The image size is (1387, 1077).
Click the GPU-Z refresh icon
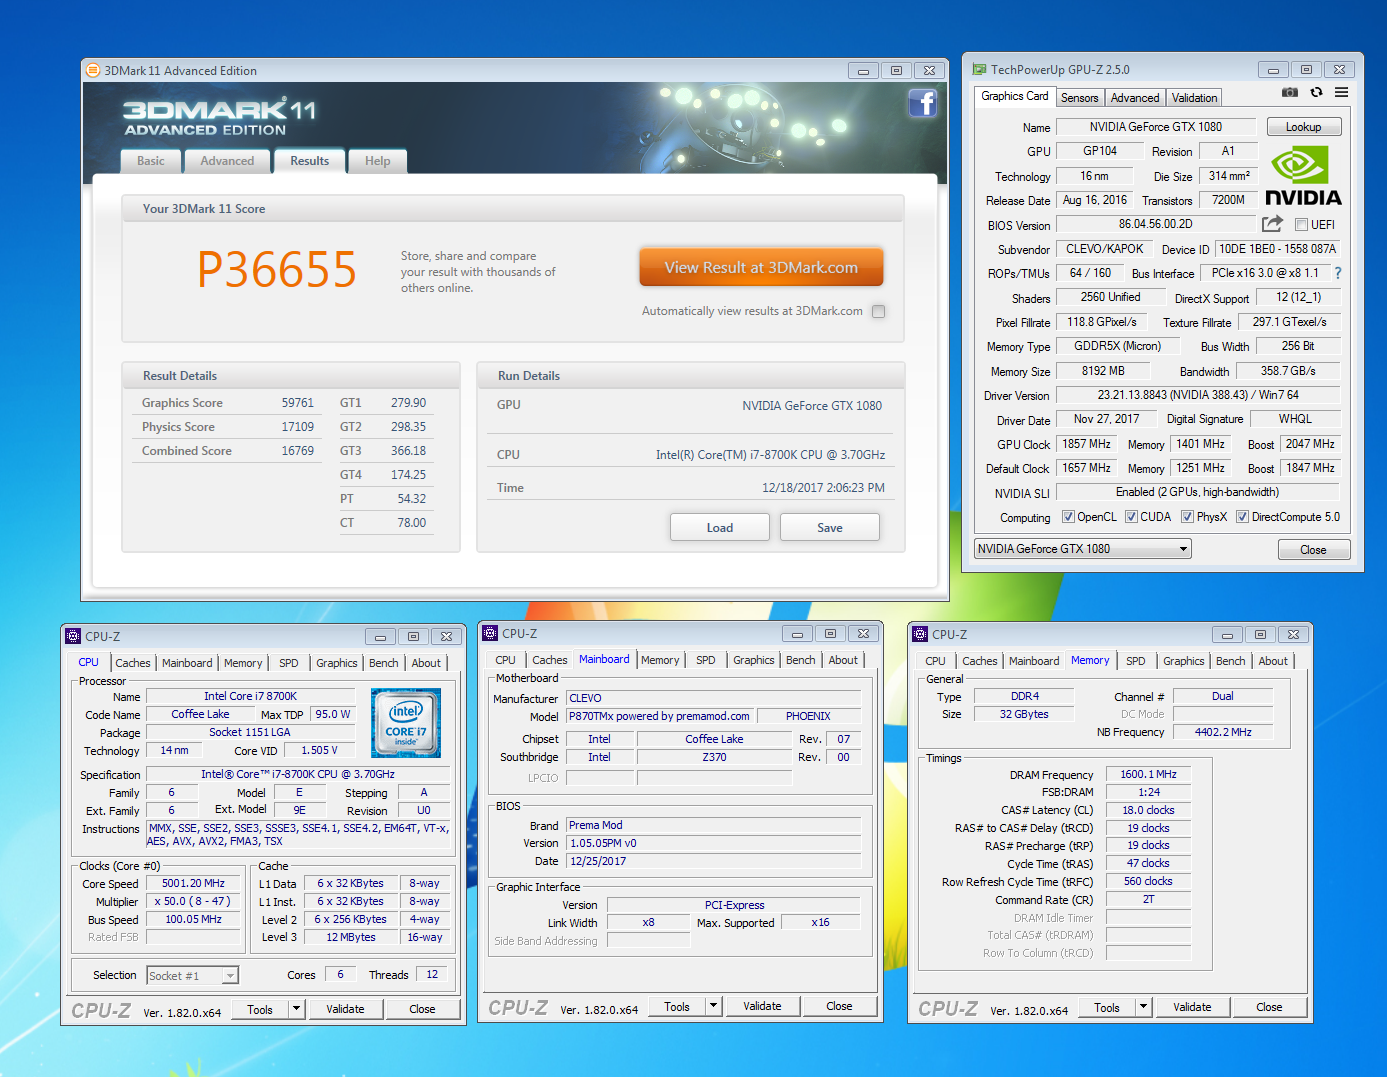pos(1316,92)
